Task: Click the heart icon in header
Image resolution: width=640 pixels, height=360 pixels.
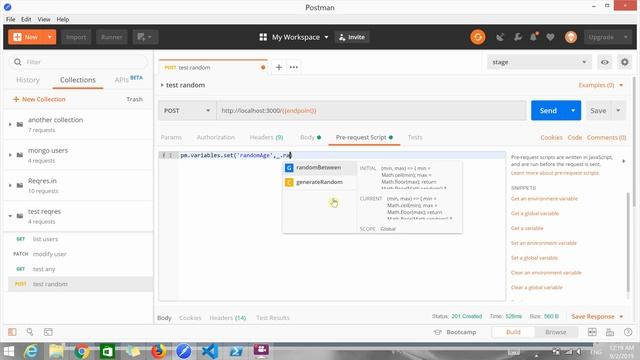Action: [x=550, y=37]
